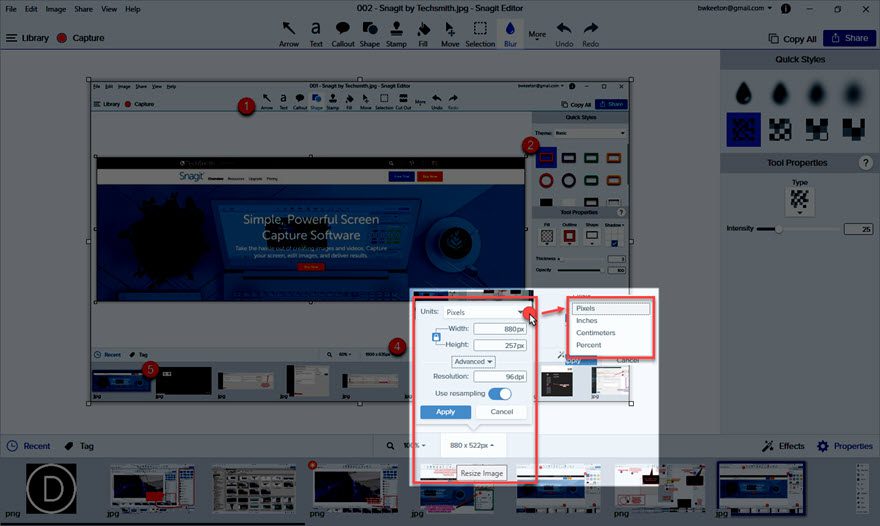Open the Effects panel
880x526 pixels.
(783, 446)
